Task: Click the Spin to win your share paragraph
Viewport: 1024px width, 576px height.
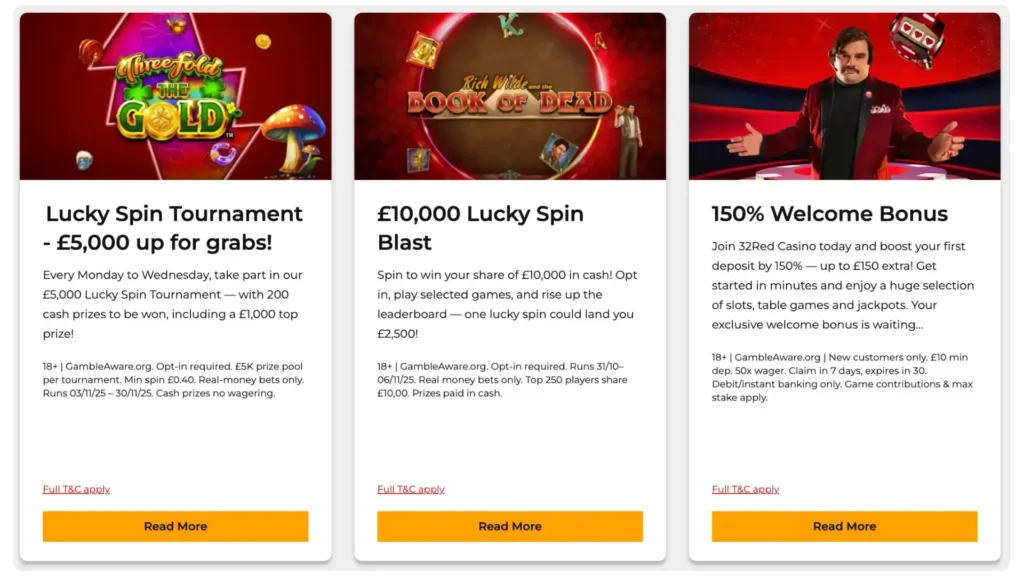Action: [x=507, y=304]
